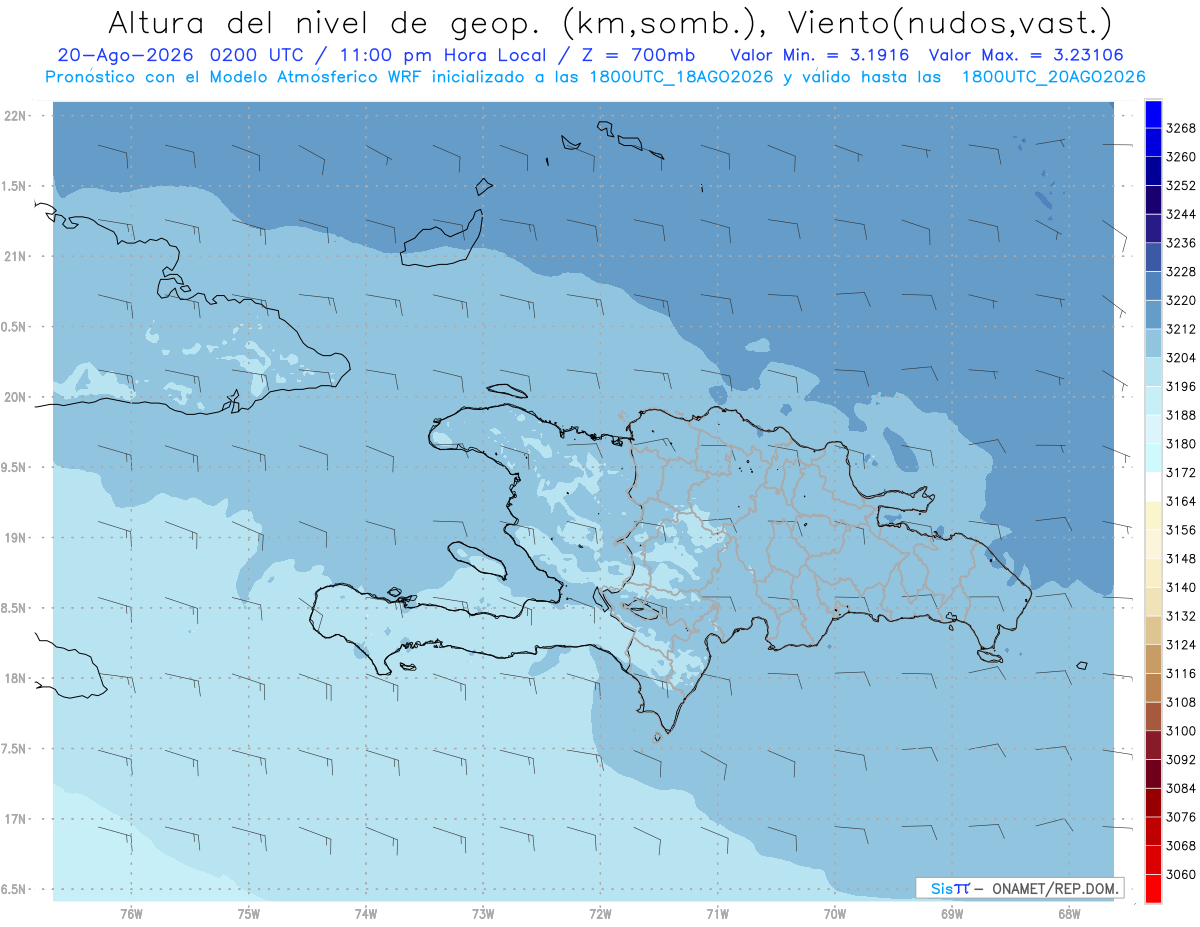
Task: Click the 3148 color scale label
Action: 1181,559
